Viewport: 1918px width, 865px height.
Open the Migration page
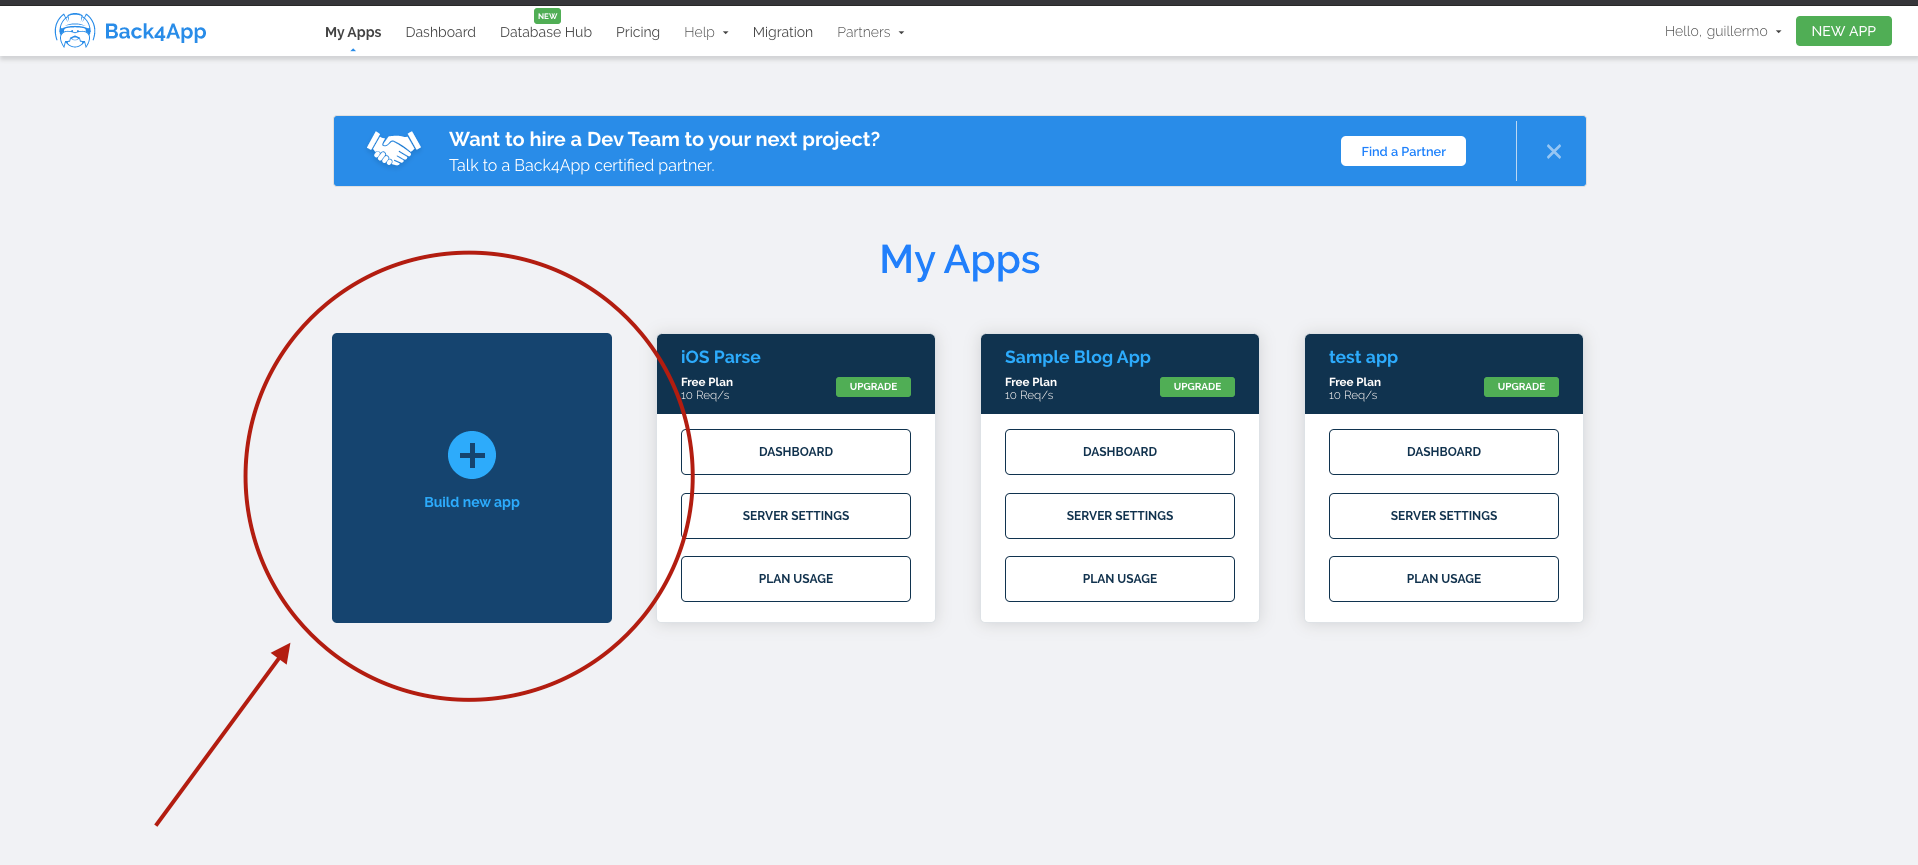tap(782, 32)
